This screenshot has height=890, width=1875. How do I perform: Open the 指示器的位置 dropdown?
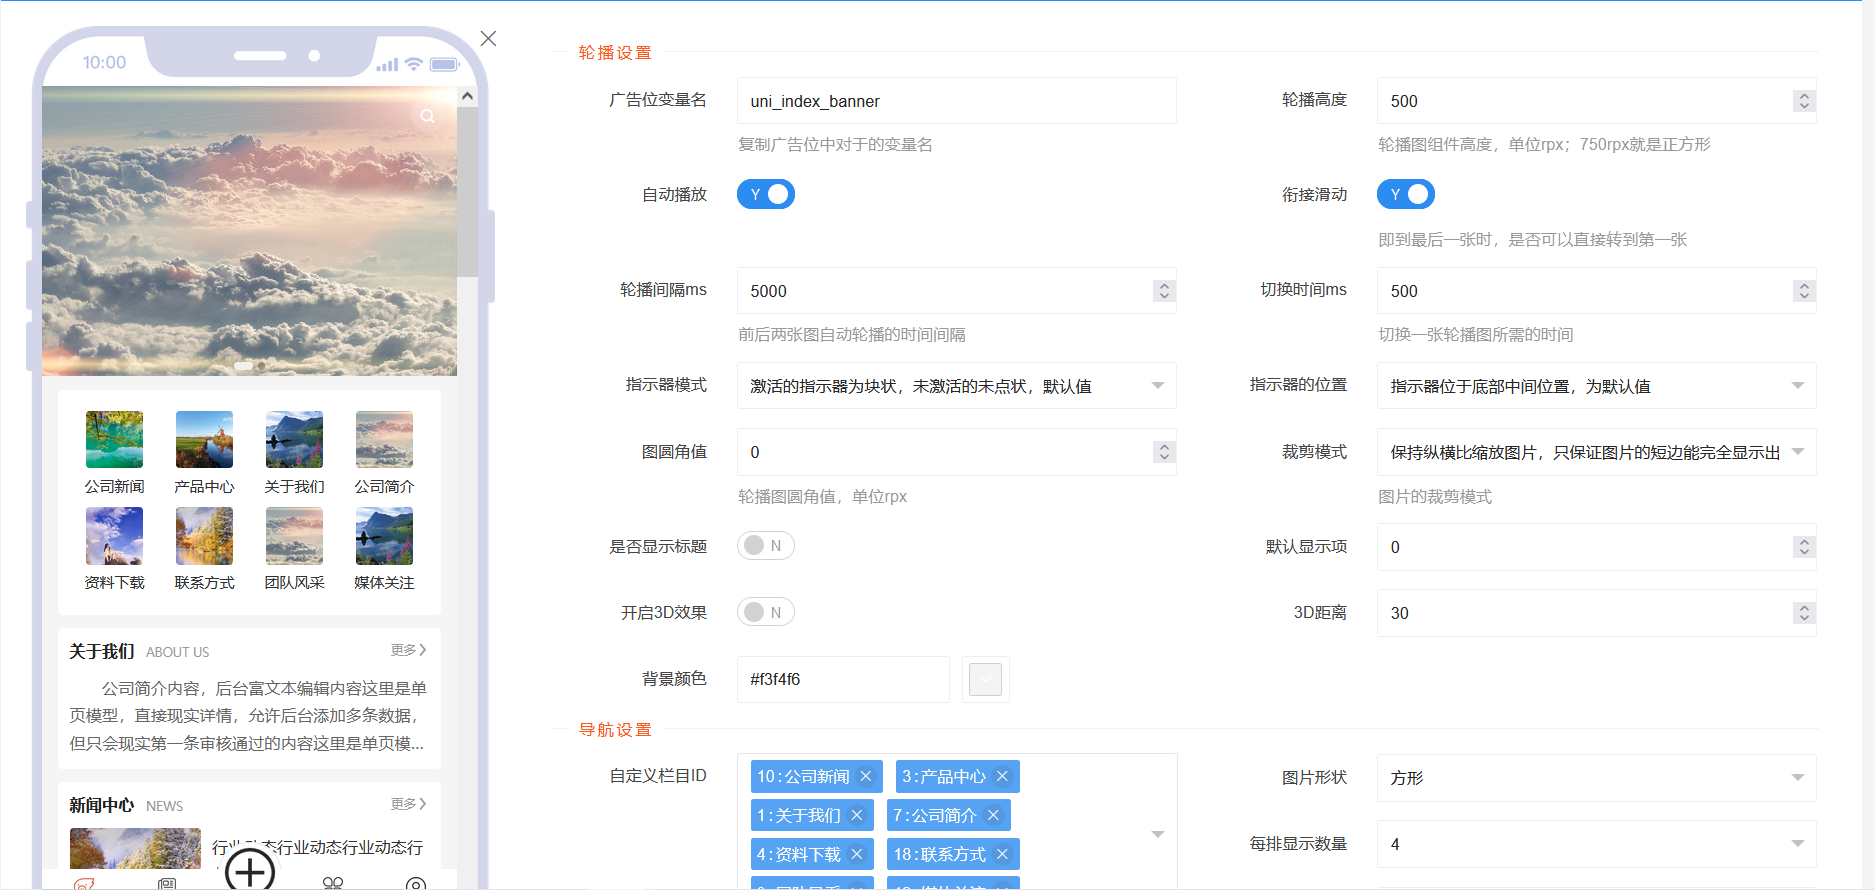tap(1596, 386)
